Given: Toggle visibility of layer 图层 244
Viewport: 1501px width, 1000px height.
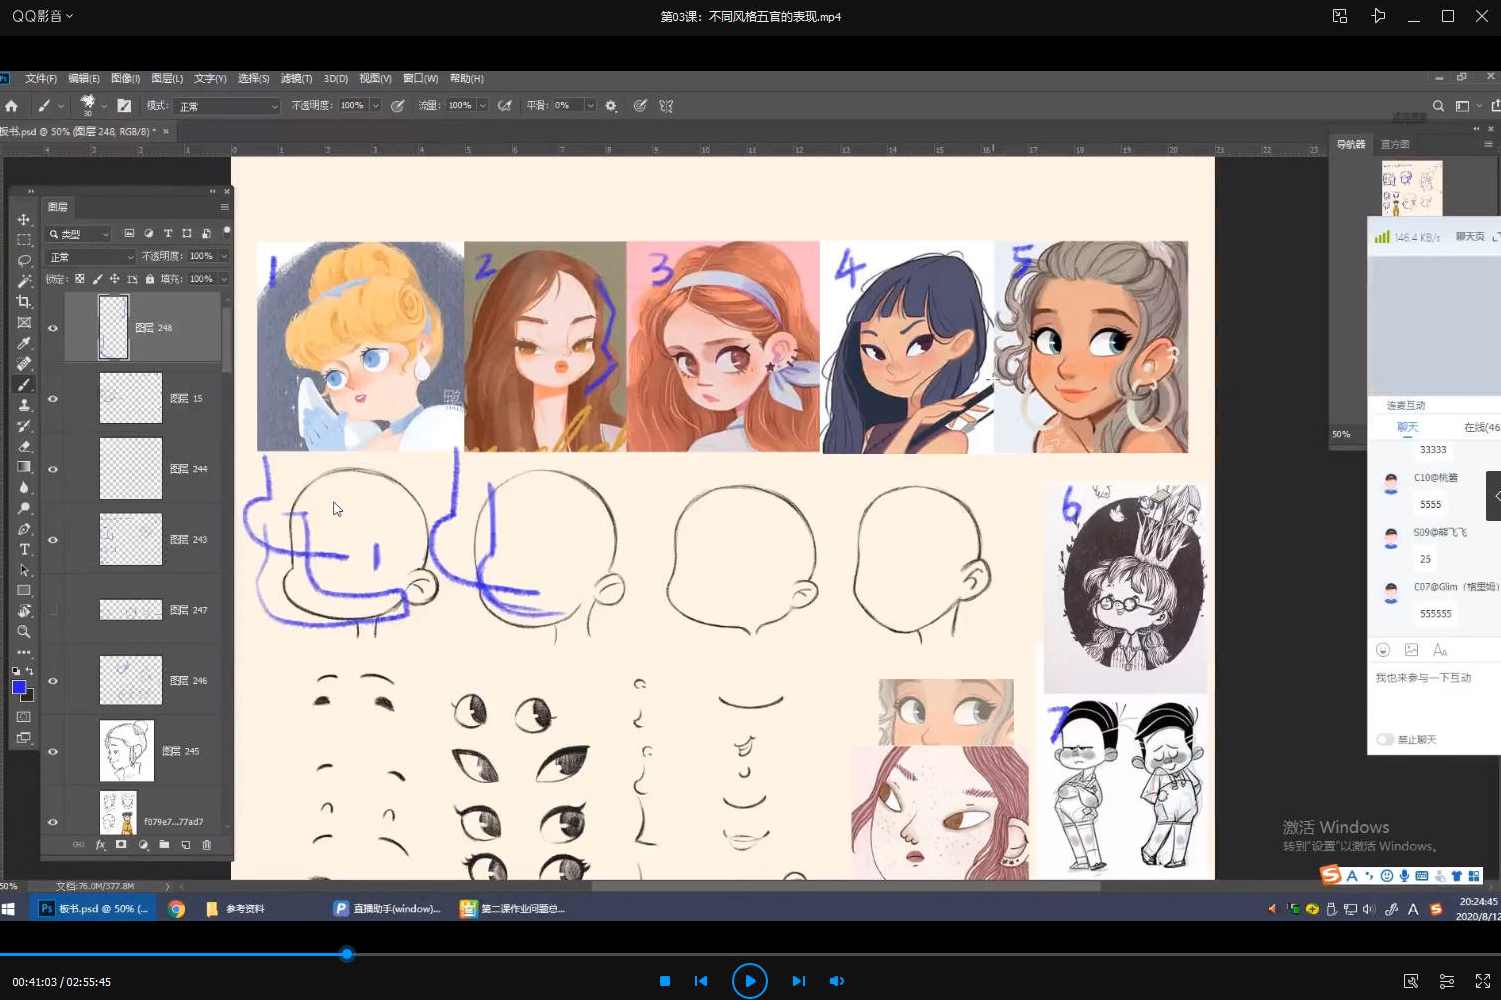Looking at the screenshot, I should [53, 469].
